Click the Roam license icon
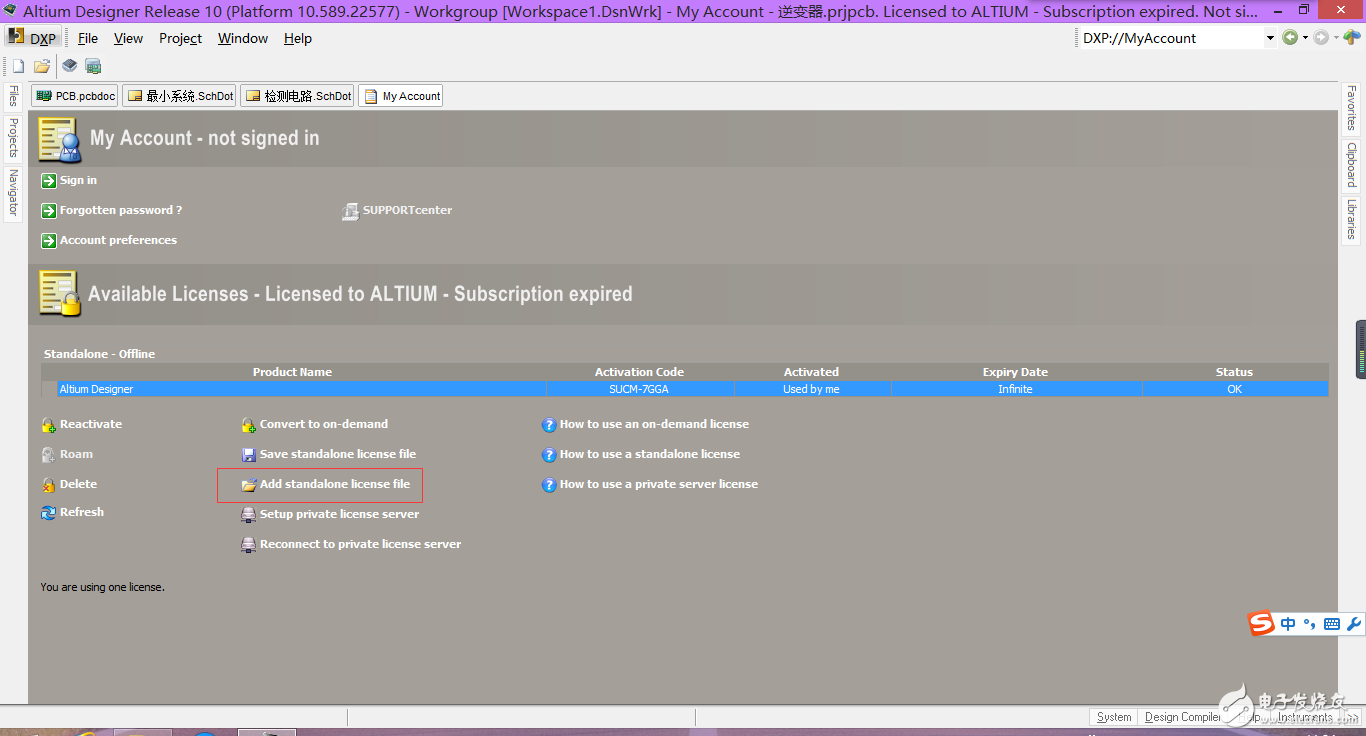Viewport: 1366px width, 736px height. click(x=49, y=455)
